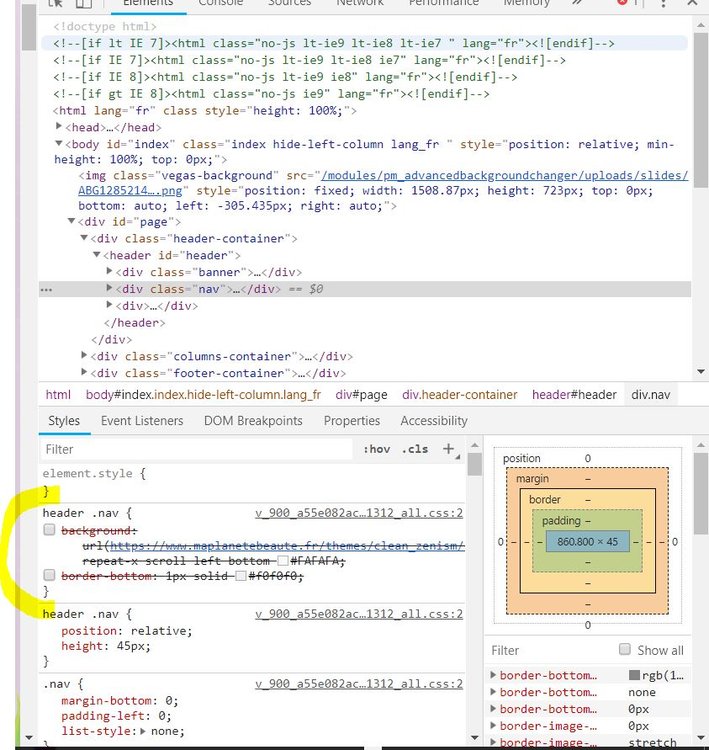Screen dimensions: 709x750
Task: Open stylesheet link for first header .nav rule
Action: (359, 513)
